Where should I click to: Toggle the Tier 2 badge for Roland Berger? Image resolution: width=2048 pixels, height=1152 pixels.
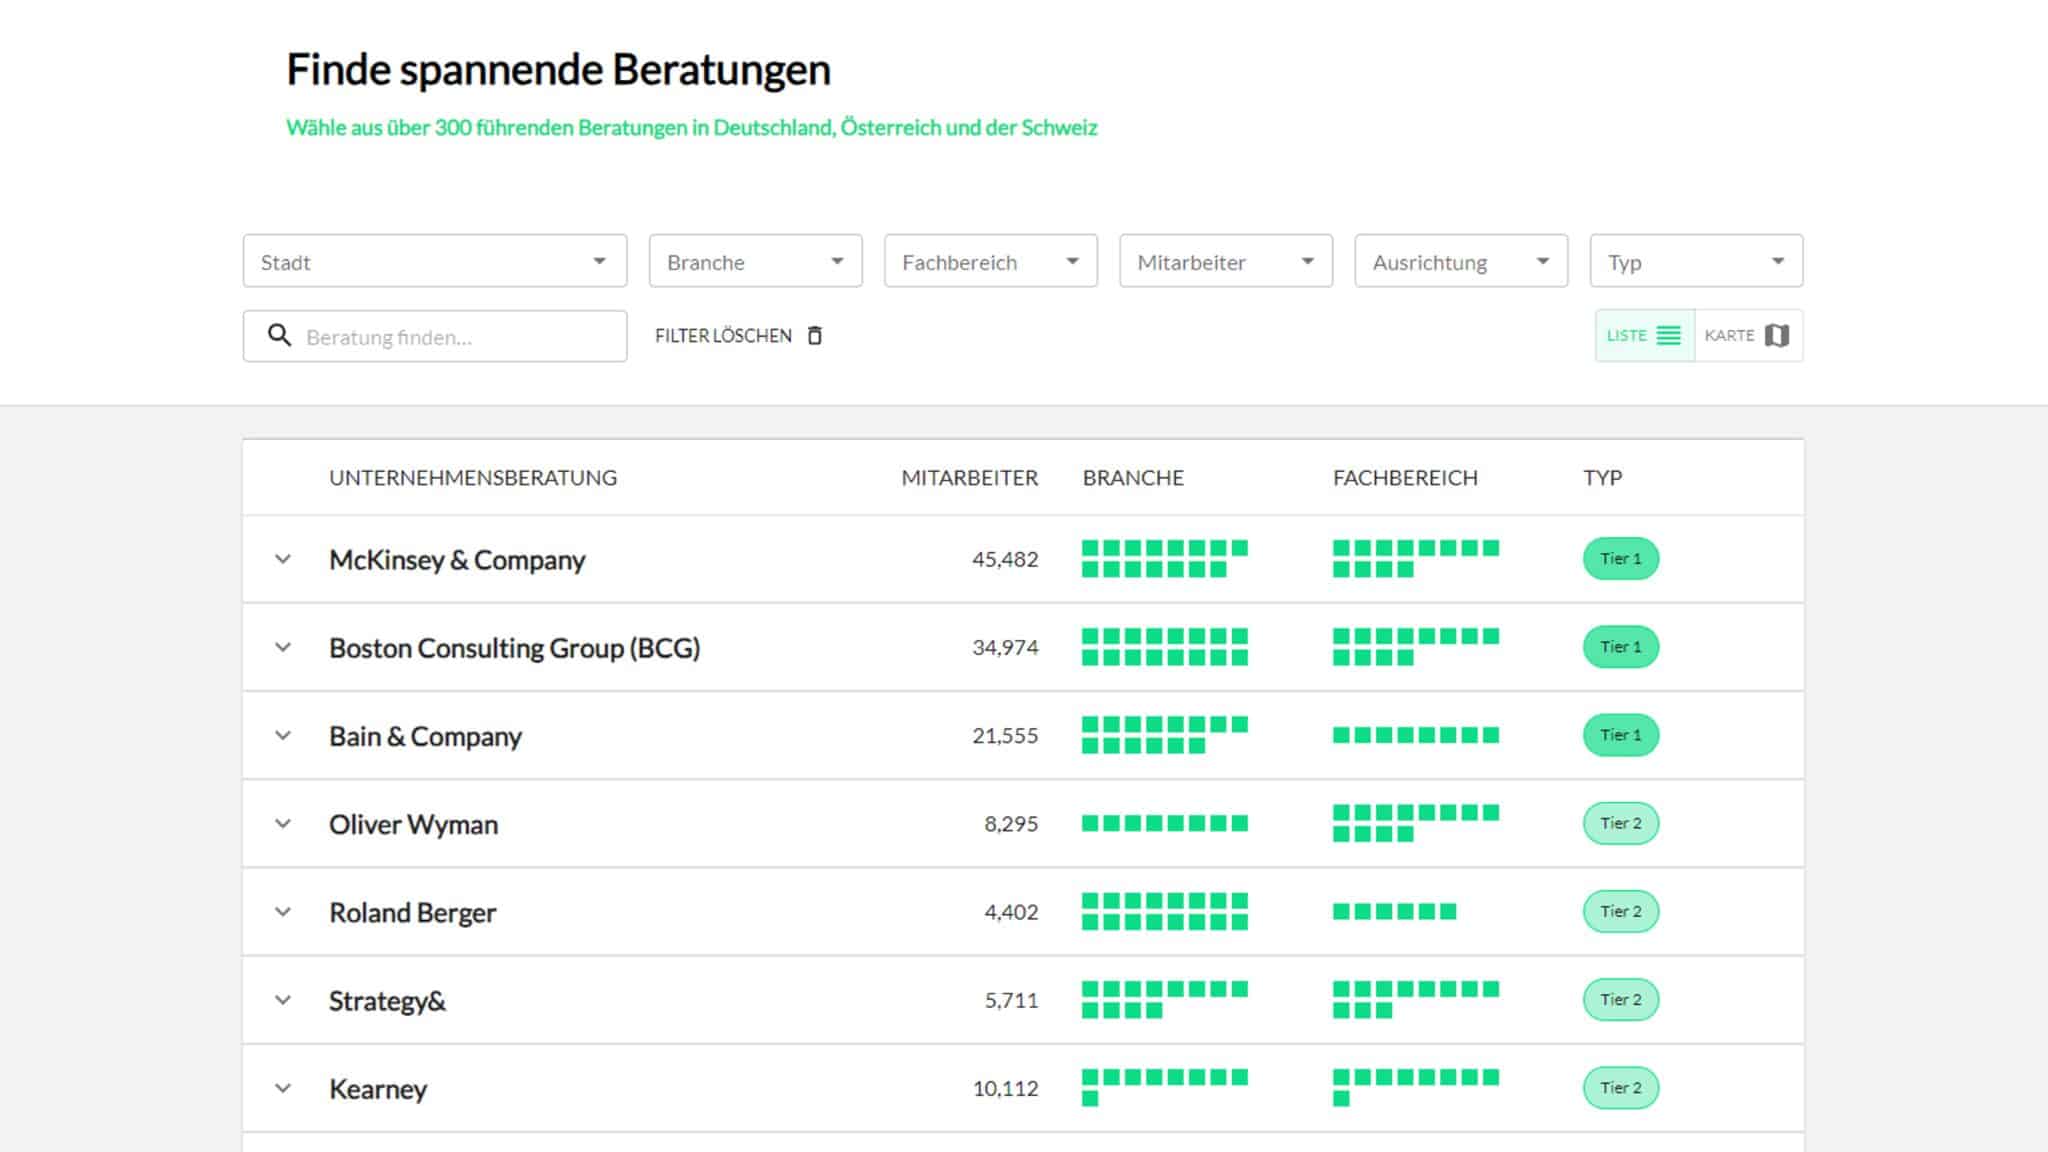tap(1621, 911)
